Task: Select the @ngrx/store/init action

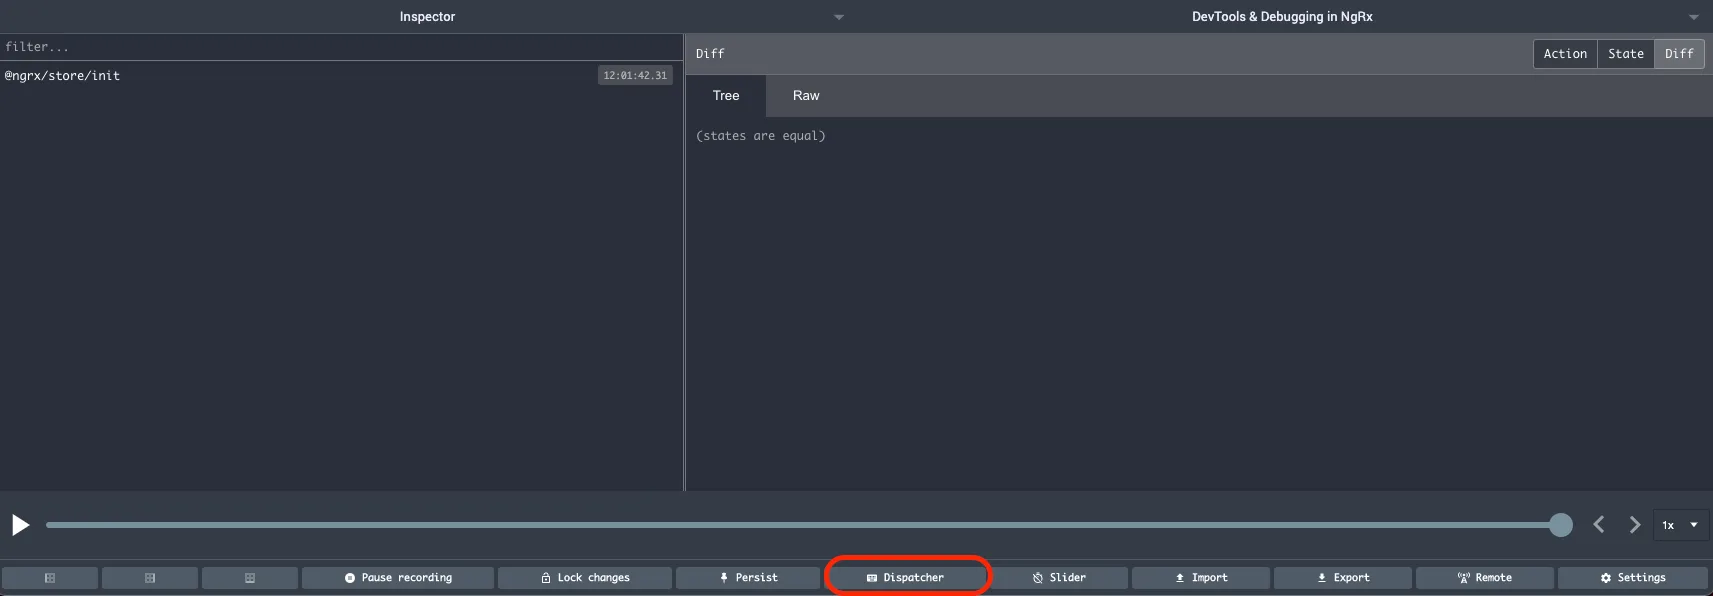Action: [x=341, y=76]
